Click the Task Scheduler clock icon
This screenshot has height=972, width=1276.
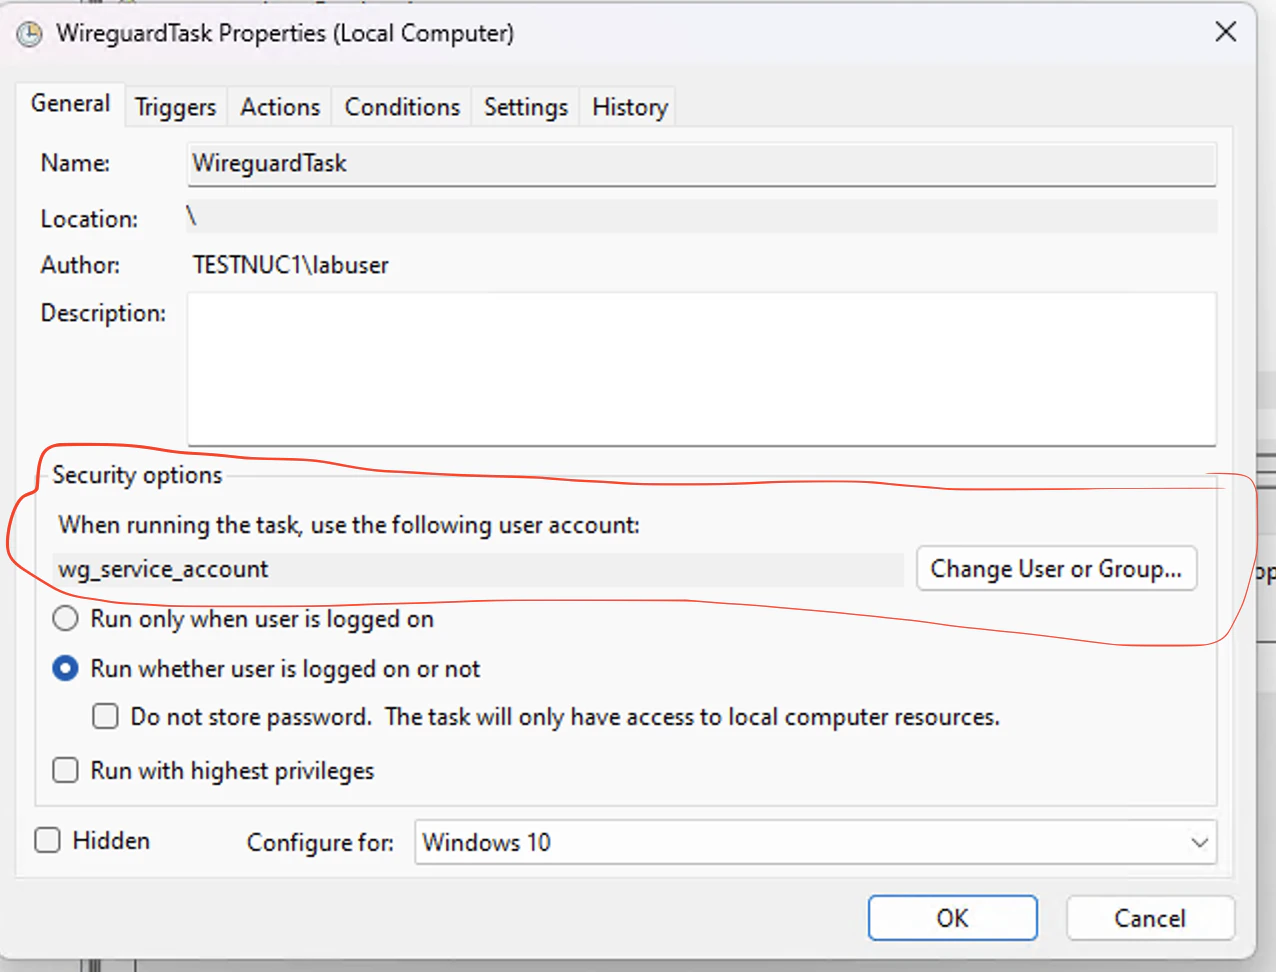(x=28, y=33)
